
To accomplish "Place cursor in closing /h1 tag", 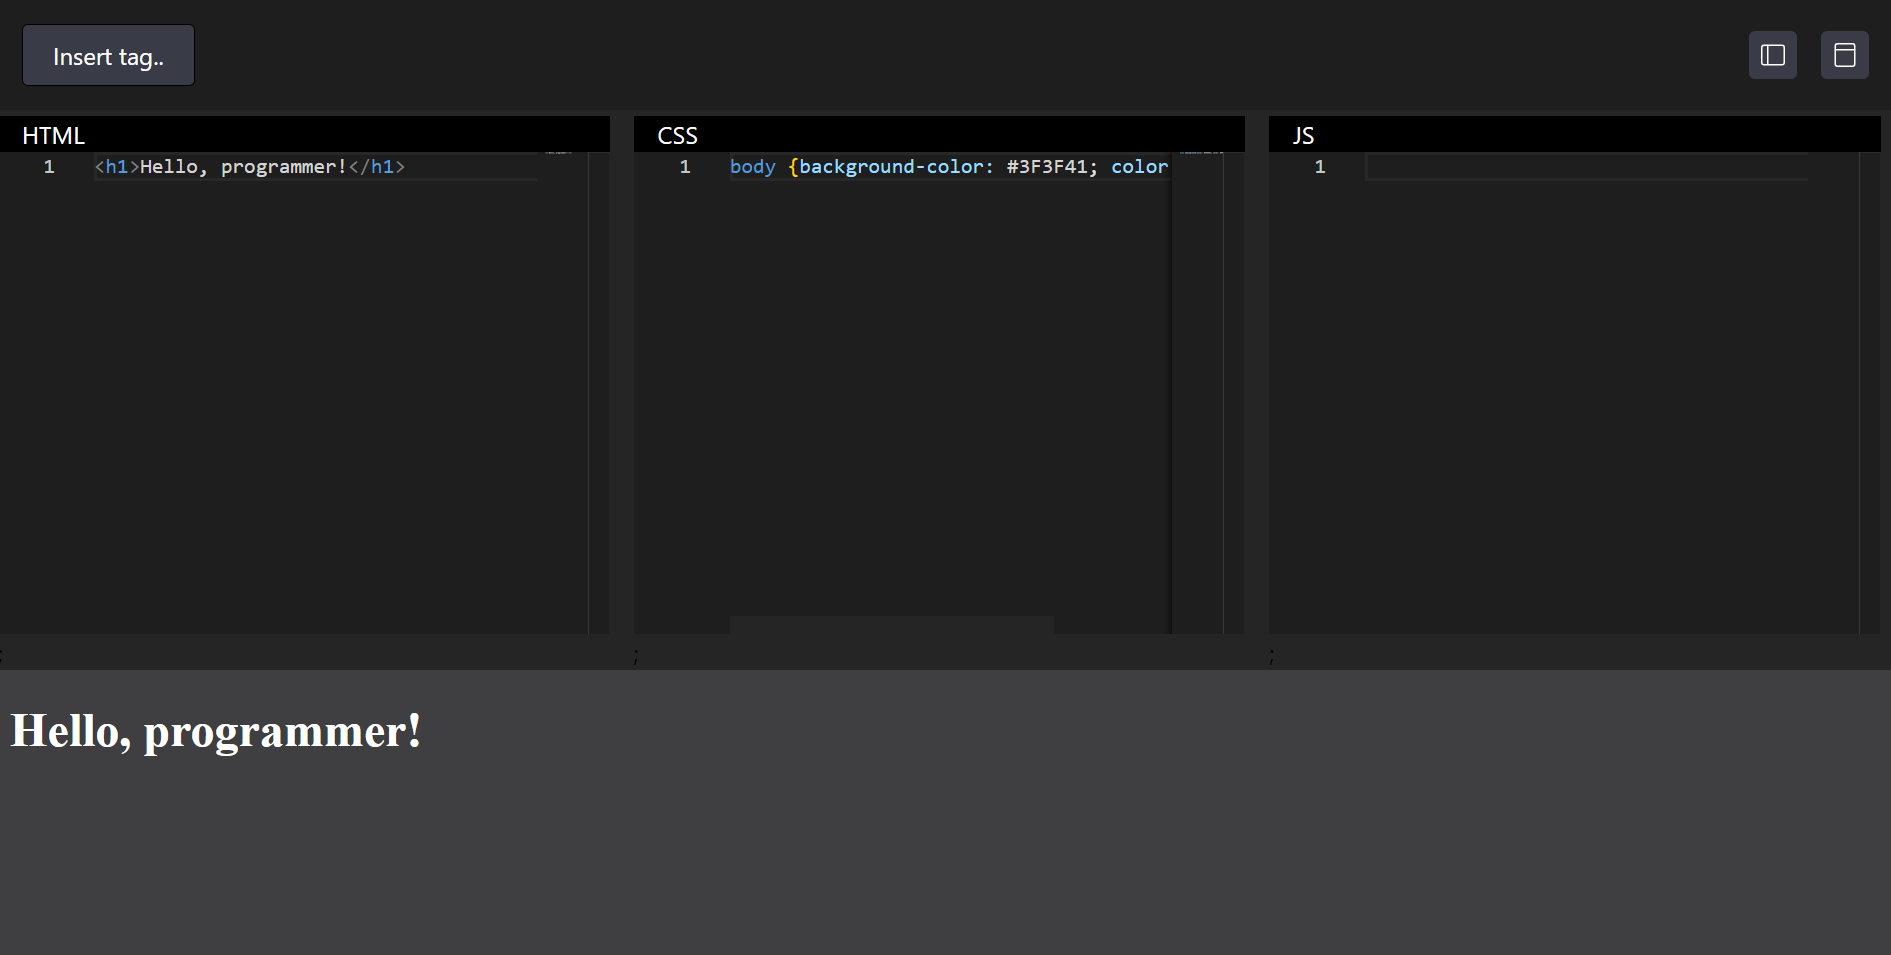I will tap(378, 167).
